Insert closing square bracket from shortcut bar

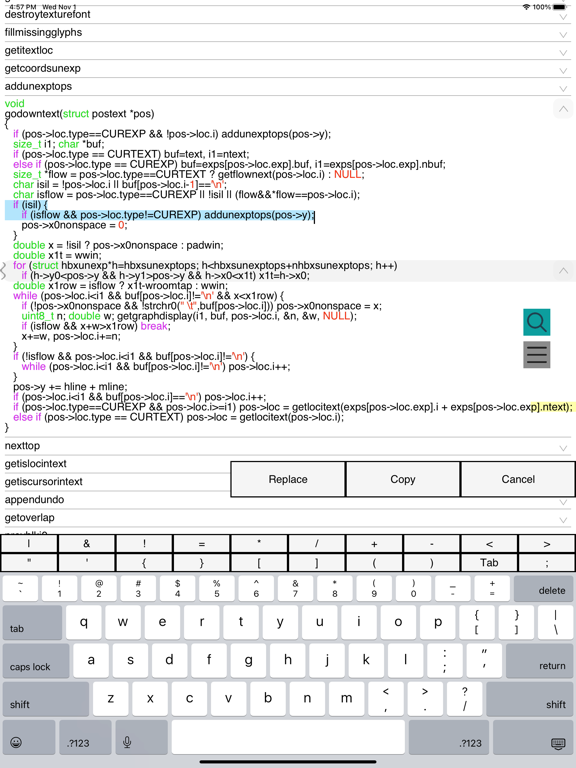click(317, 562)
